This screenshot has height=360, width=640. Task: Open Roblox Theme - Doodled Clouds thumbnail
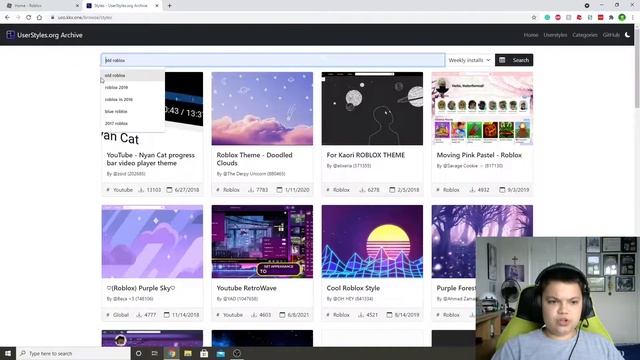[x=262, y=109]
